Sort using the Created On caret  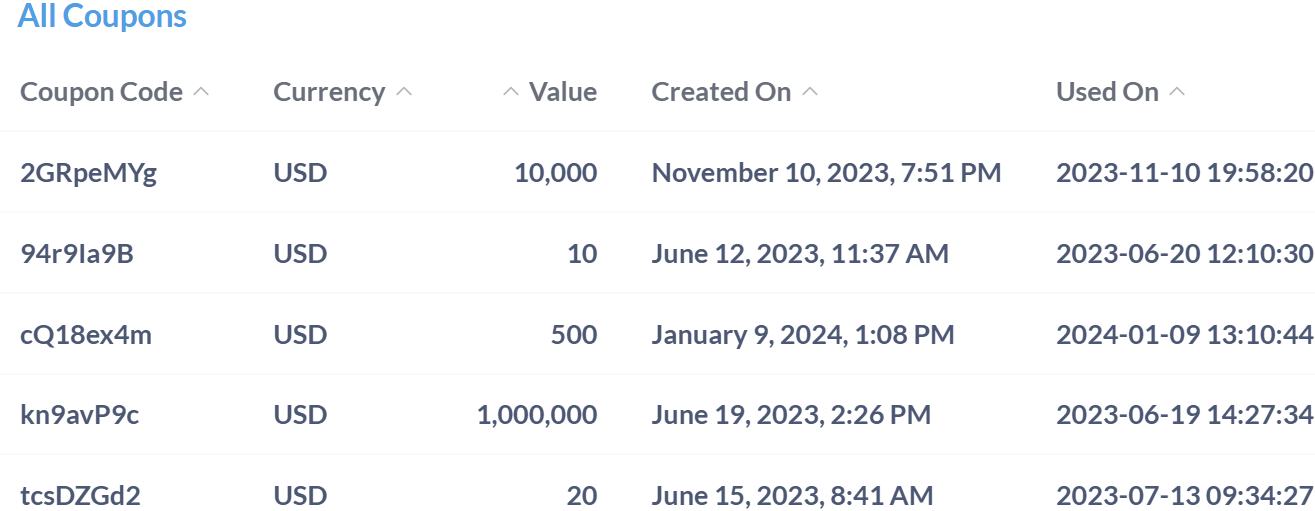point(810,92)
